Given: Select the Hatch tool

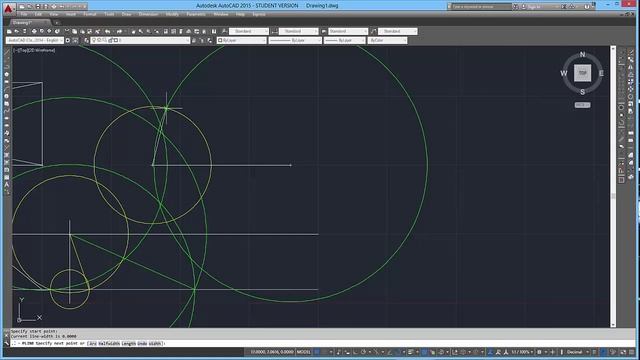Looking at the screenshot, I should [7, 155].
